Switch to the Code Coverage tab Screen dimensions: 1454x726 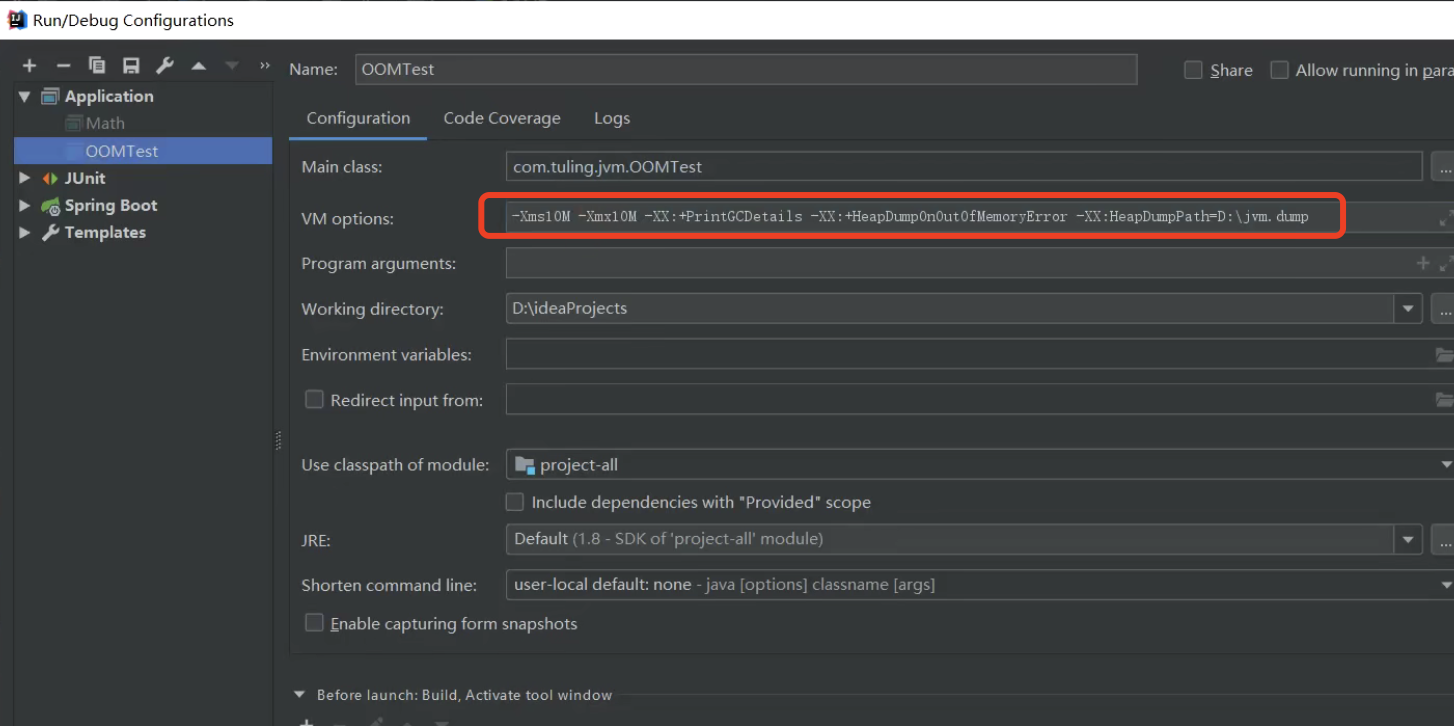(502, 118)
